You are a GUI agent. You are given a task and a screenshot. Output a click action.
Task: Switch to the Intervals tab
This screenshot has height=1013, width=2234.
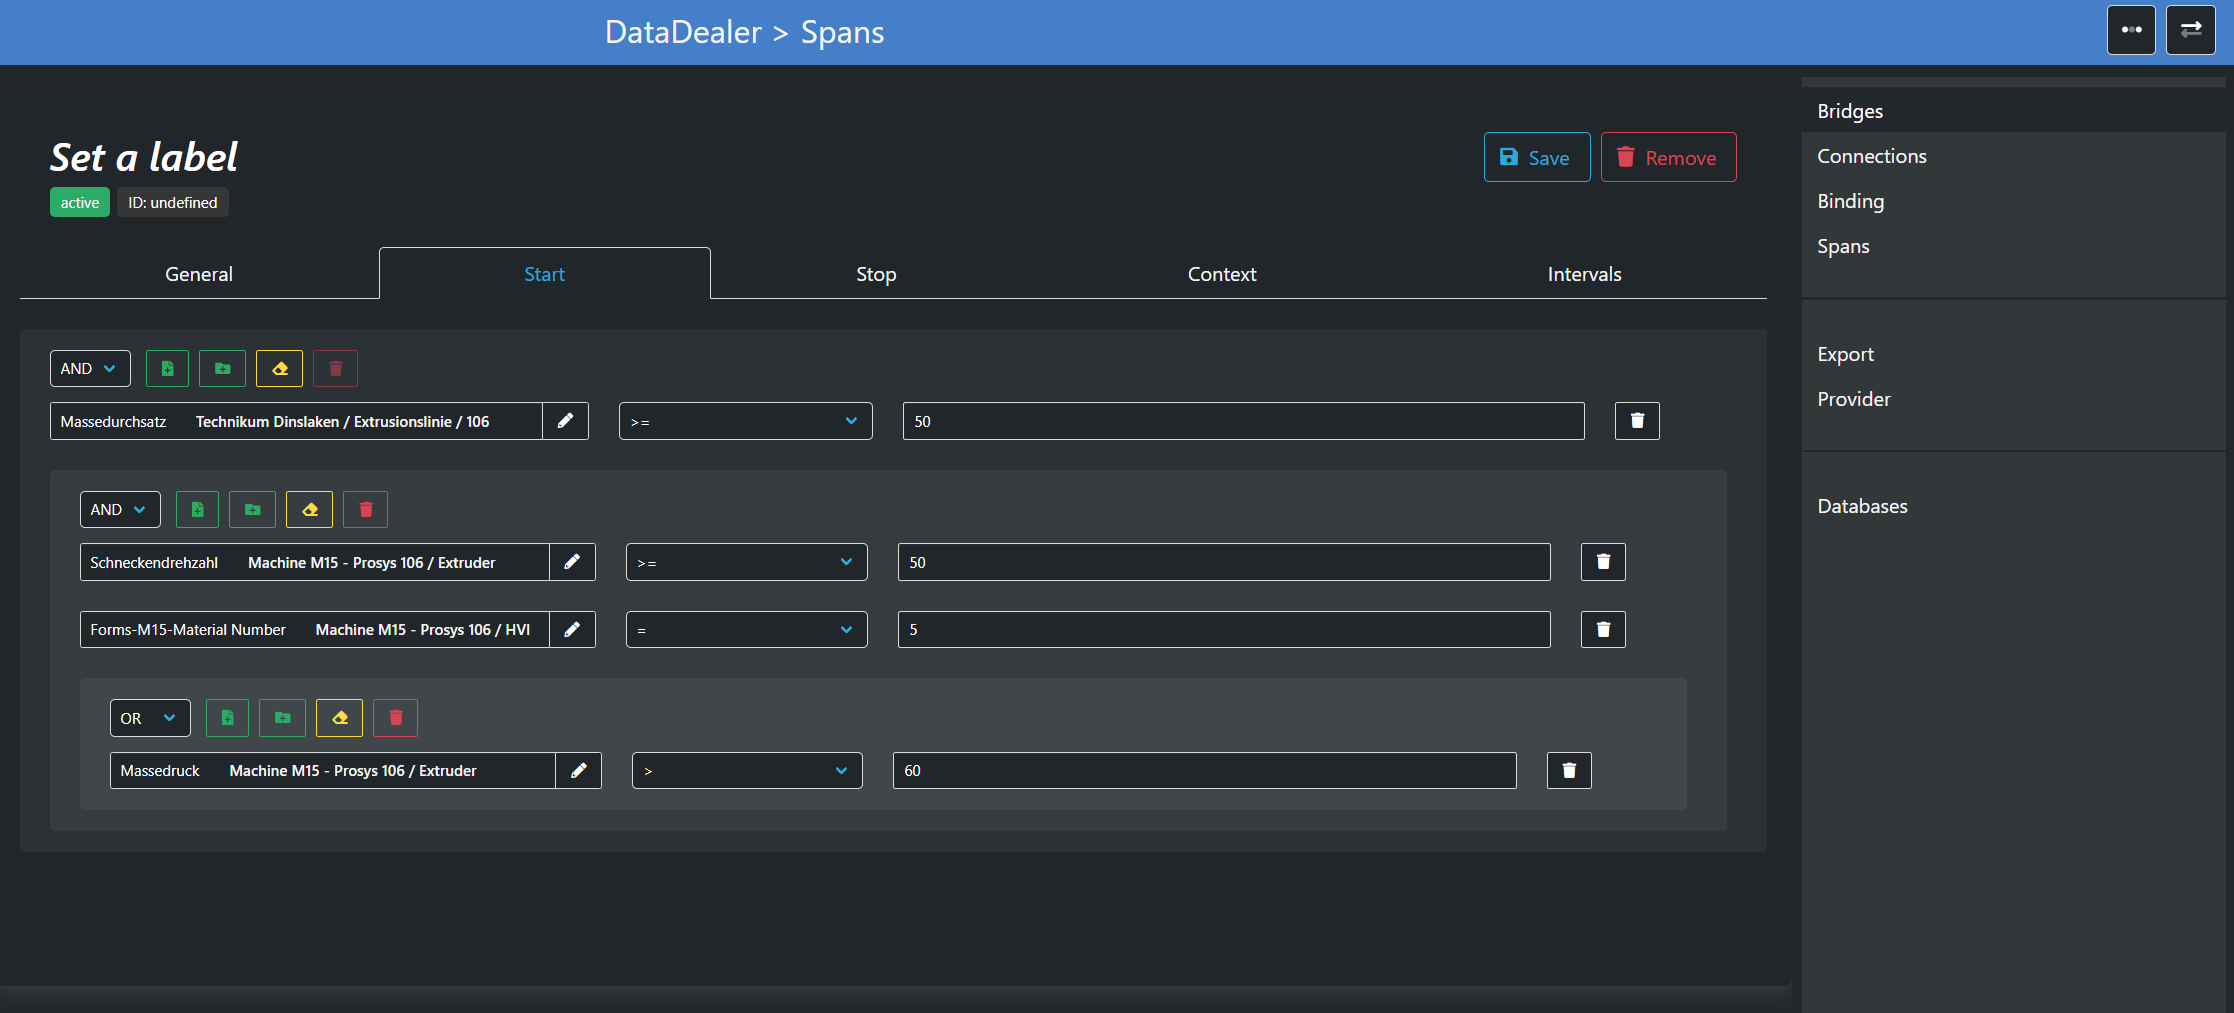point(1584,274)
